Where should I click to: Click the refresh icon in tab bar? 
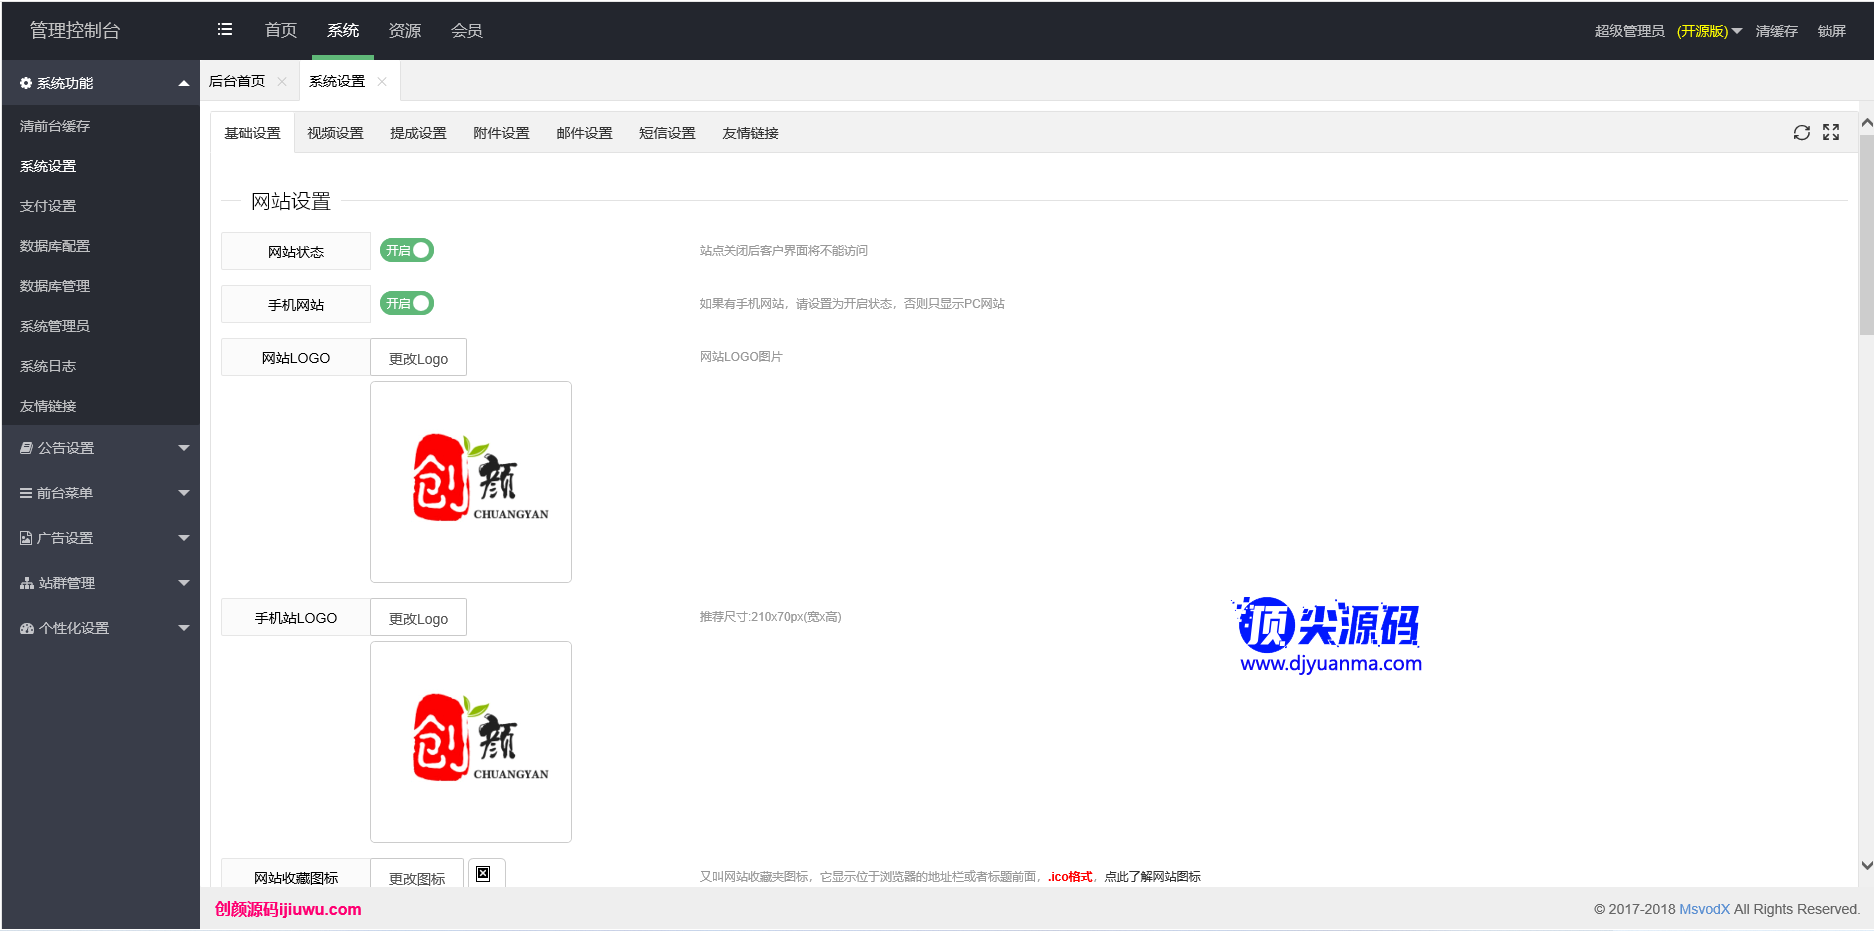pos(1801,133)
